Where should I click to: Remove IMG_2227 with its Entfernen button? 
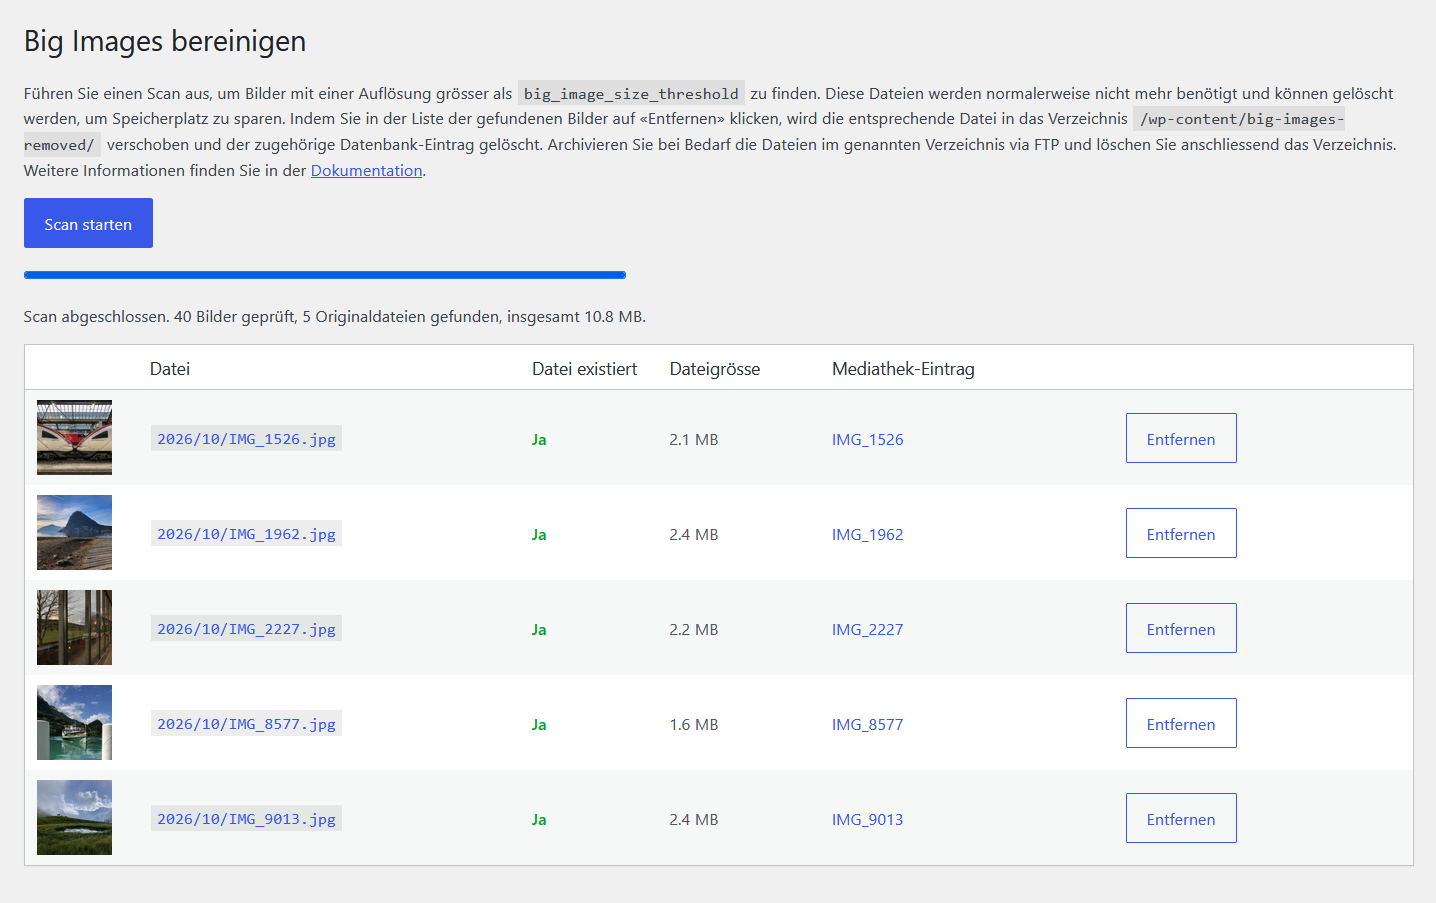1181,628
